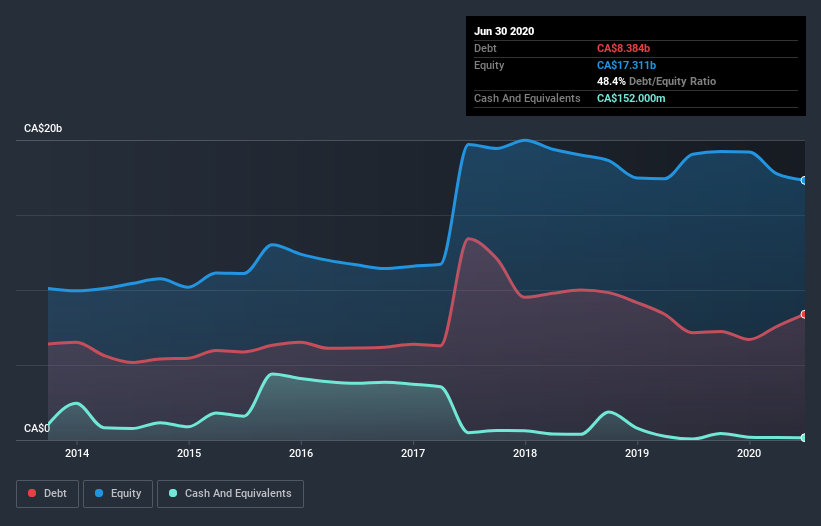Click the CA$0 axis label
Image resolution: width=821 pixels, height=526 pixels.
point(37,428)
